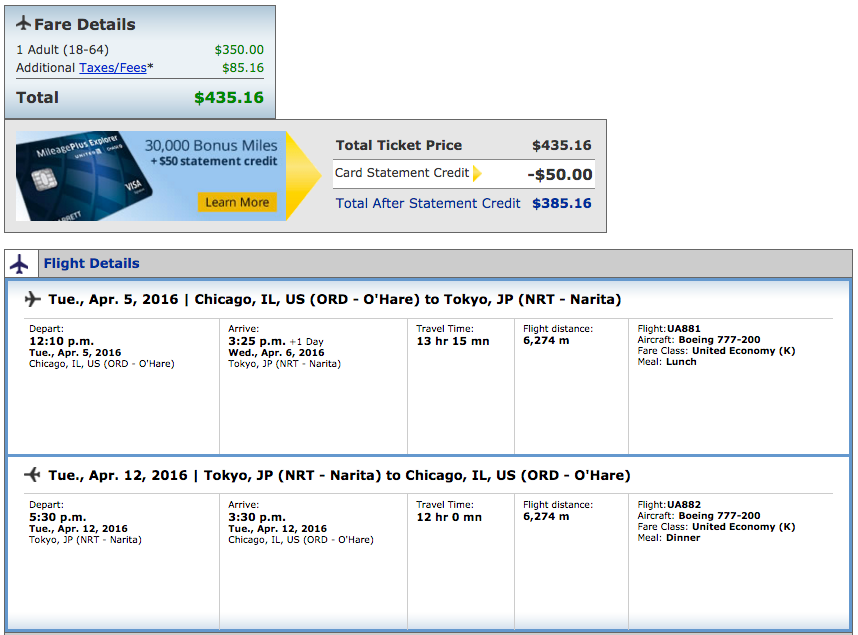Click the UA882 flight number
The height and width of the screenshot is (635, 858).
[684, 504]
